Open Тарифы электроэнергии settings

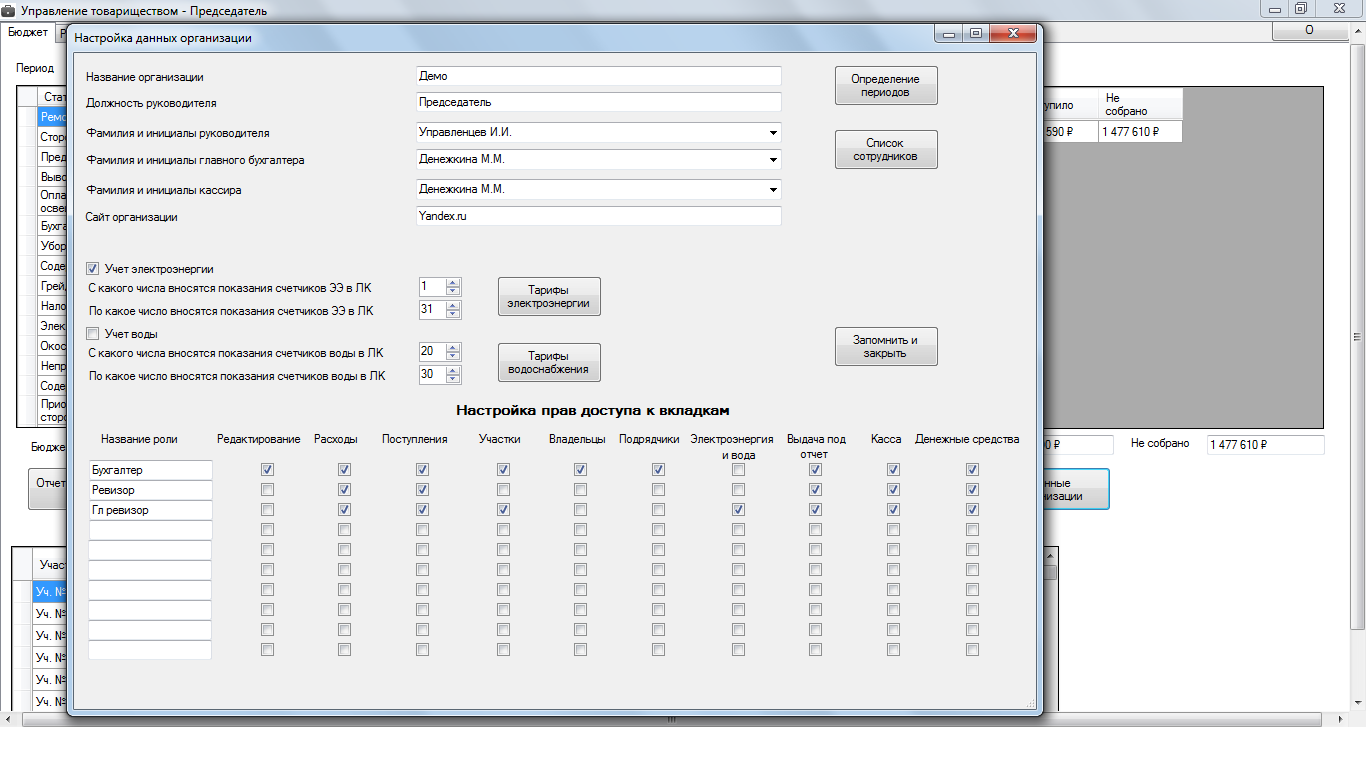click(x=549, y=297)
